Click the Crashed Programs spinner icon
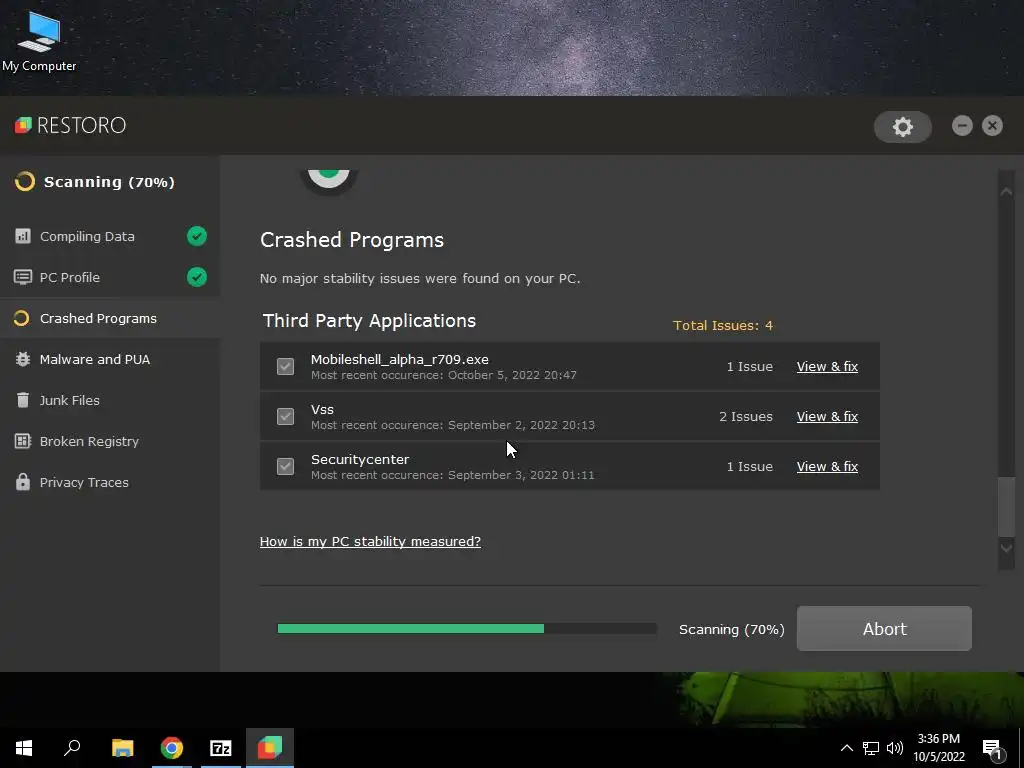Viewport: 1024px width, 768px height. click(x=22, y=318)
